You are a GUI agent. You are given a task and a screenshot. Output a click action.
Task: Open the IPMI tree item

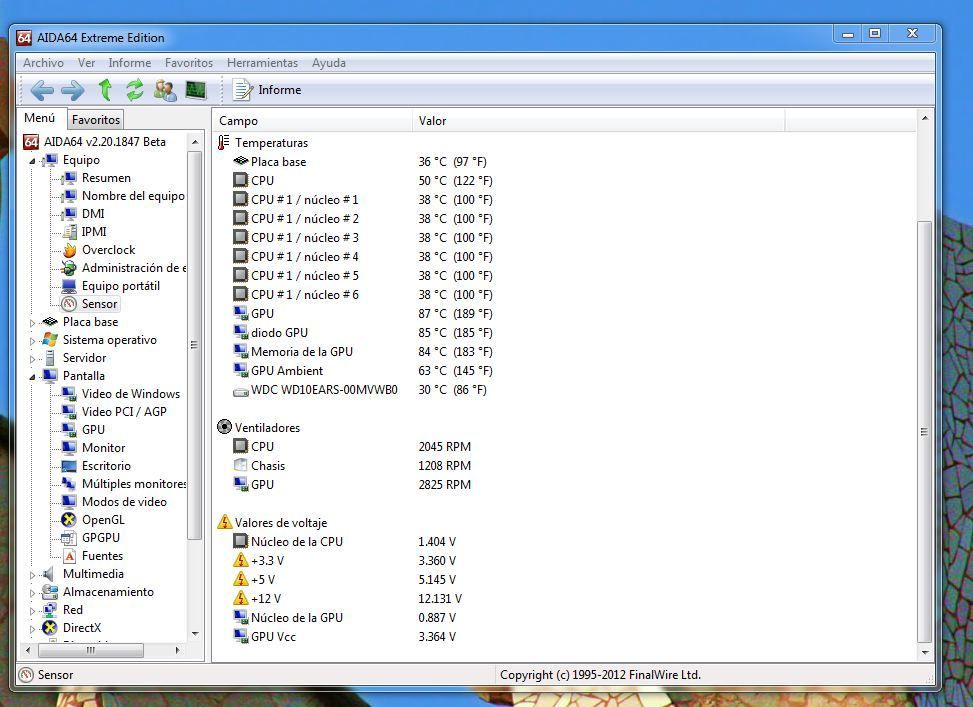click(94, 232)
